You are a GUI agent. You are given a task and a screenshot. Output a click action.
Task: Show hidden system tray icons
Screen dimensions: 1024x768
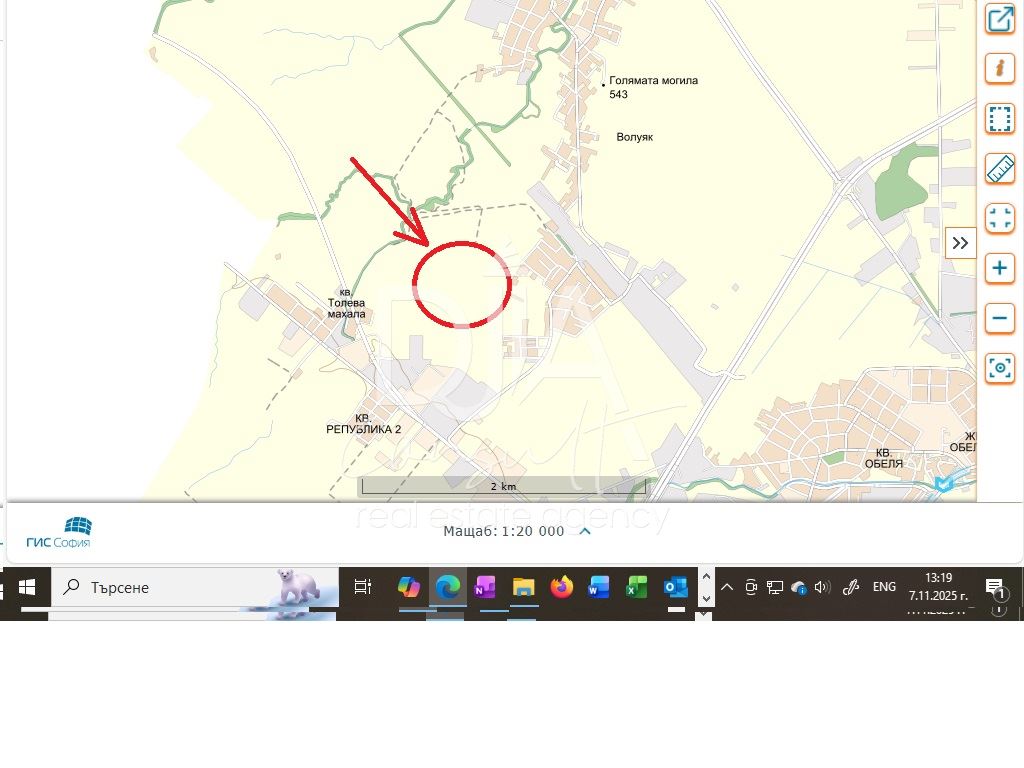pyautogui.click(x=727, y=587)
